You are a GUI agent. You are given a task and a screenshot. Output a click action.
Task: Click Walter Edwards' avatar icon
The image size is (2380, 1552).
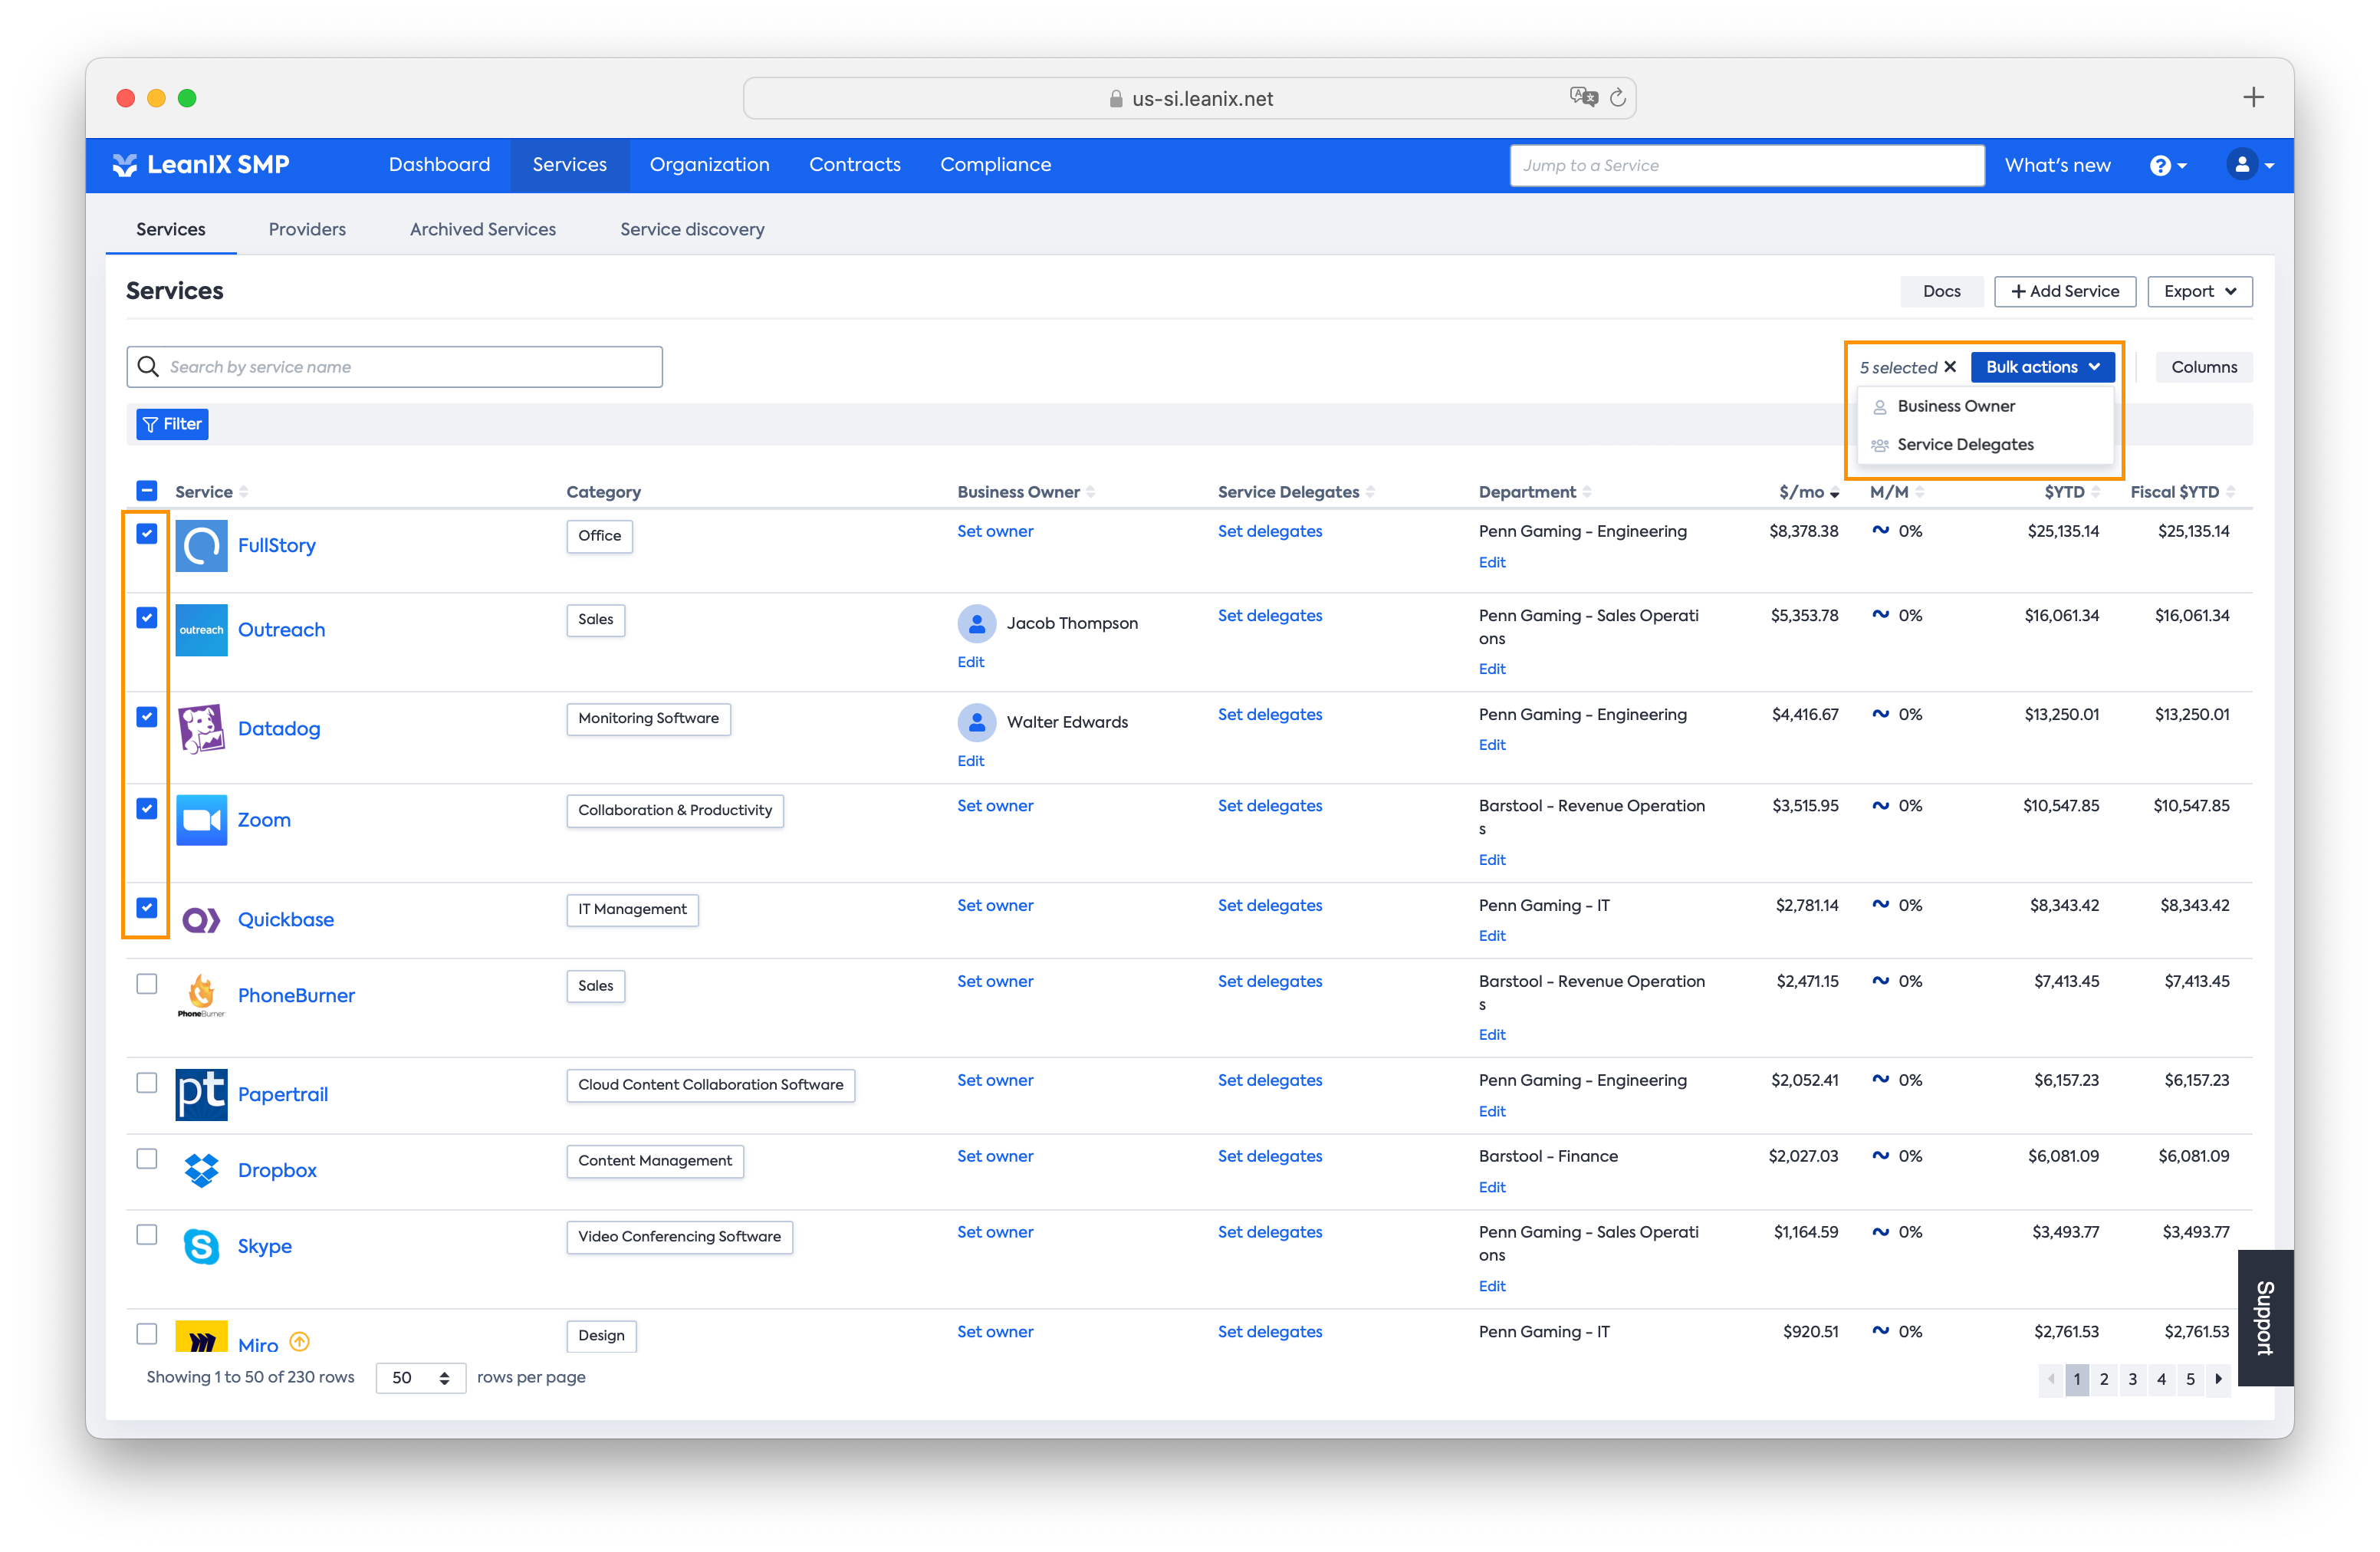976,723
